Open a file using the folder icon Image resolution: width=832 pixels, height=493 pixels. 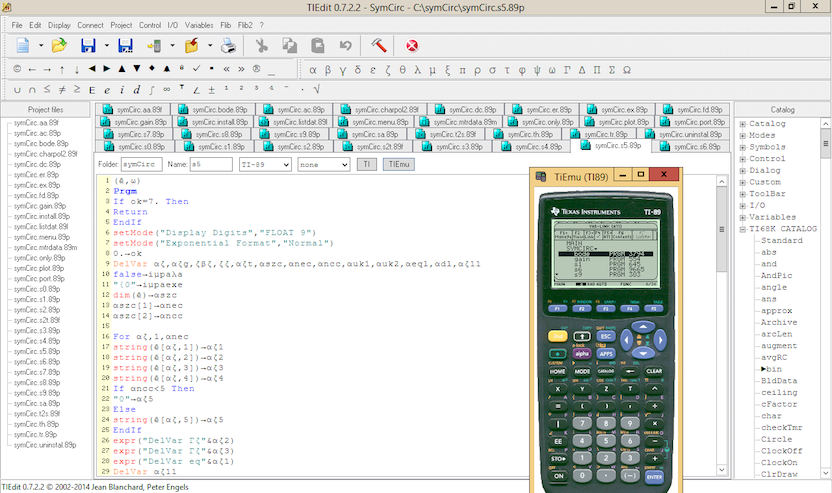tap(59, 46)
